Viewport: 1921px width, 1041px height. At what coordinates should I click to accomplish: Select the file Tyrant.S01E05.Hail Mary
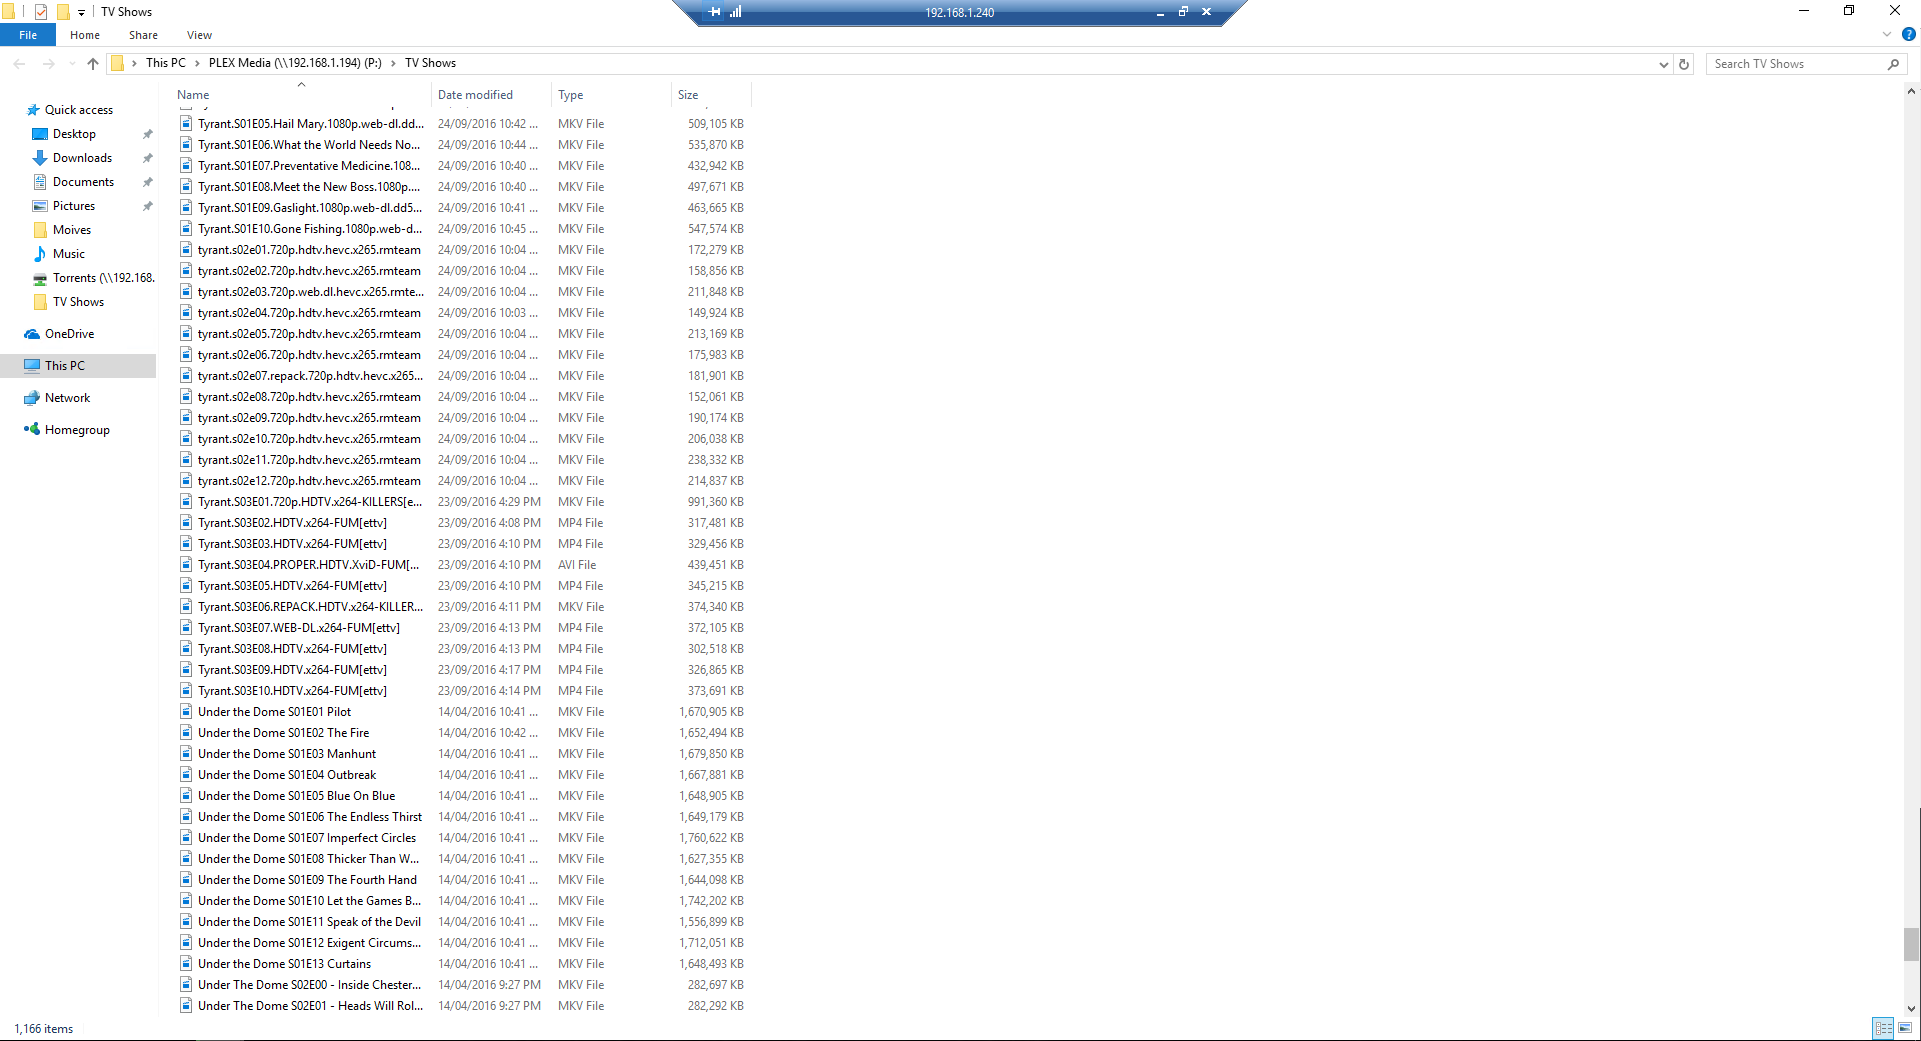(x=311, y=124)
